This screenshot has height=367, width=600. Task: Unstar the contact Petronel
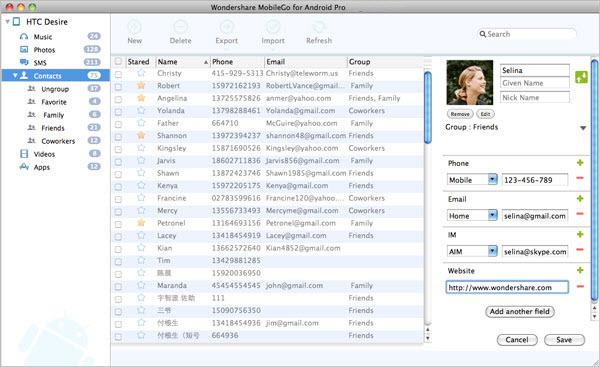pos(141,222)
